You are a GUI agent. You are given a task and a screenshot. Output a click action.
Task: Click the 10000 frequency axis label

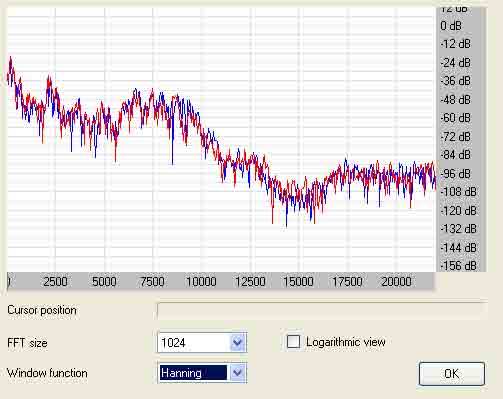coord(201,282)
